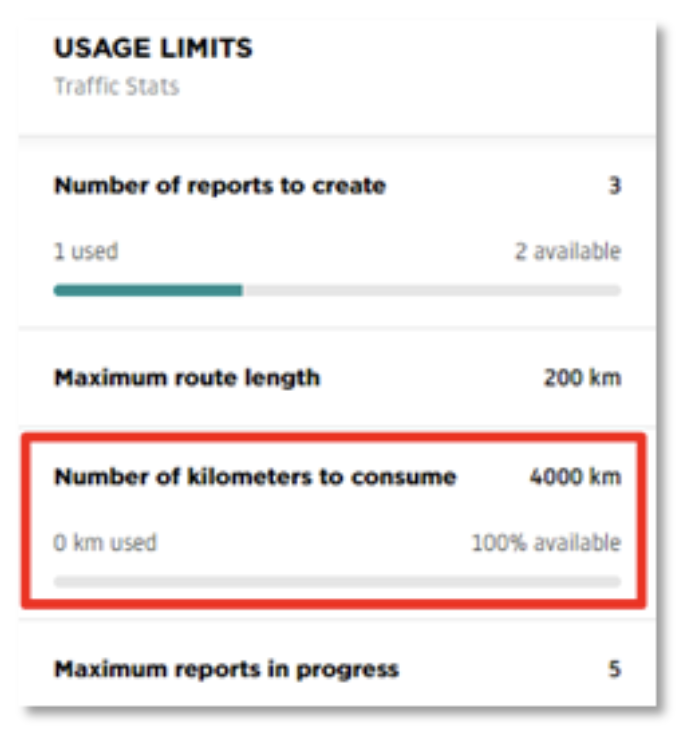Select the Maximum route length label
Screen dimensions: 678x738
click(x=187, y=378)
